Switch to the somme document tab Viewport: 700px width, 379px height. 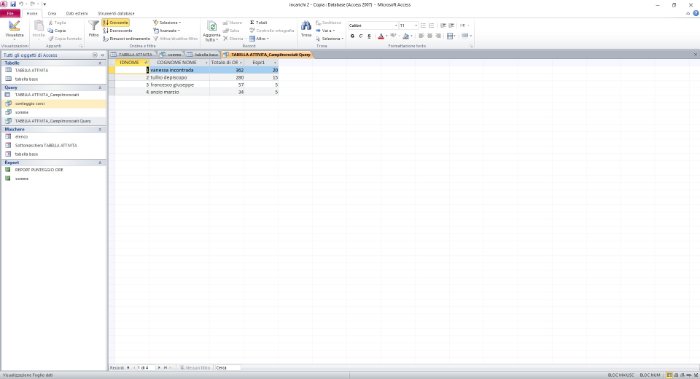tap(171, 54)
